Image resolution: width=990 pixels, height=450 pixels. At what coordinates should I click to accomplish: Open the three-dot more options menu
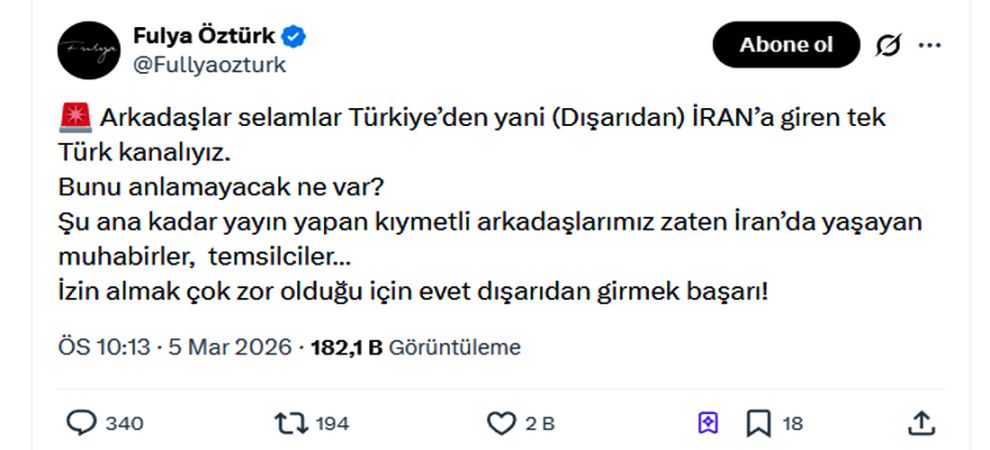(929, 46)
